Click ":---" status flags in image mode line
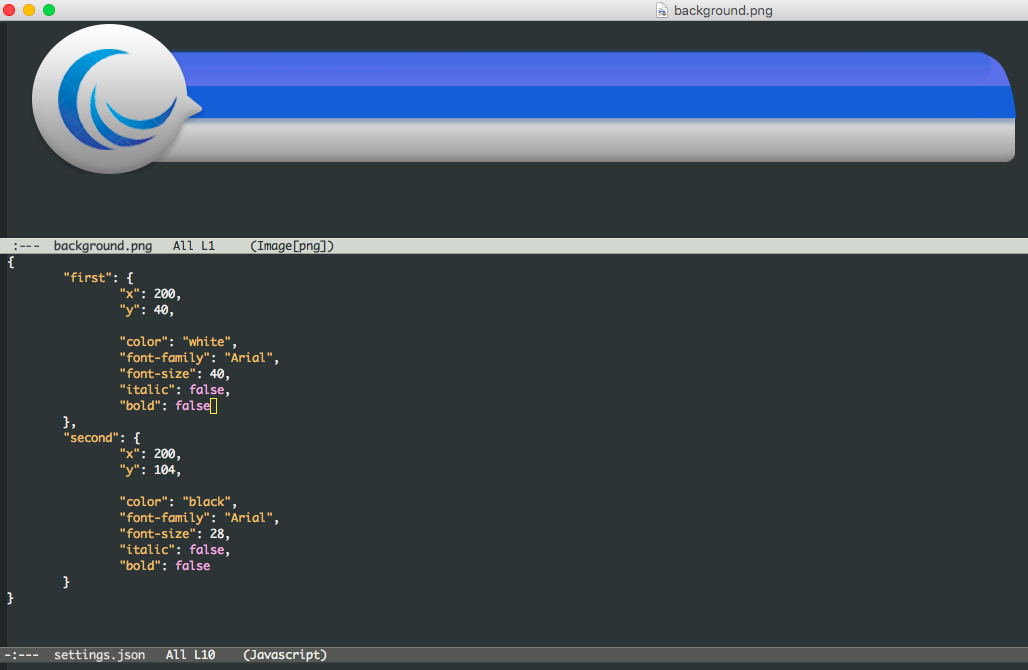This screenshot has height=670, width=1028. point(26,246)
